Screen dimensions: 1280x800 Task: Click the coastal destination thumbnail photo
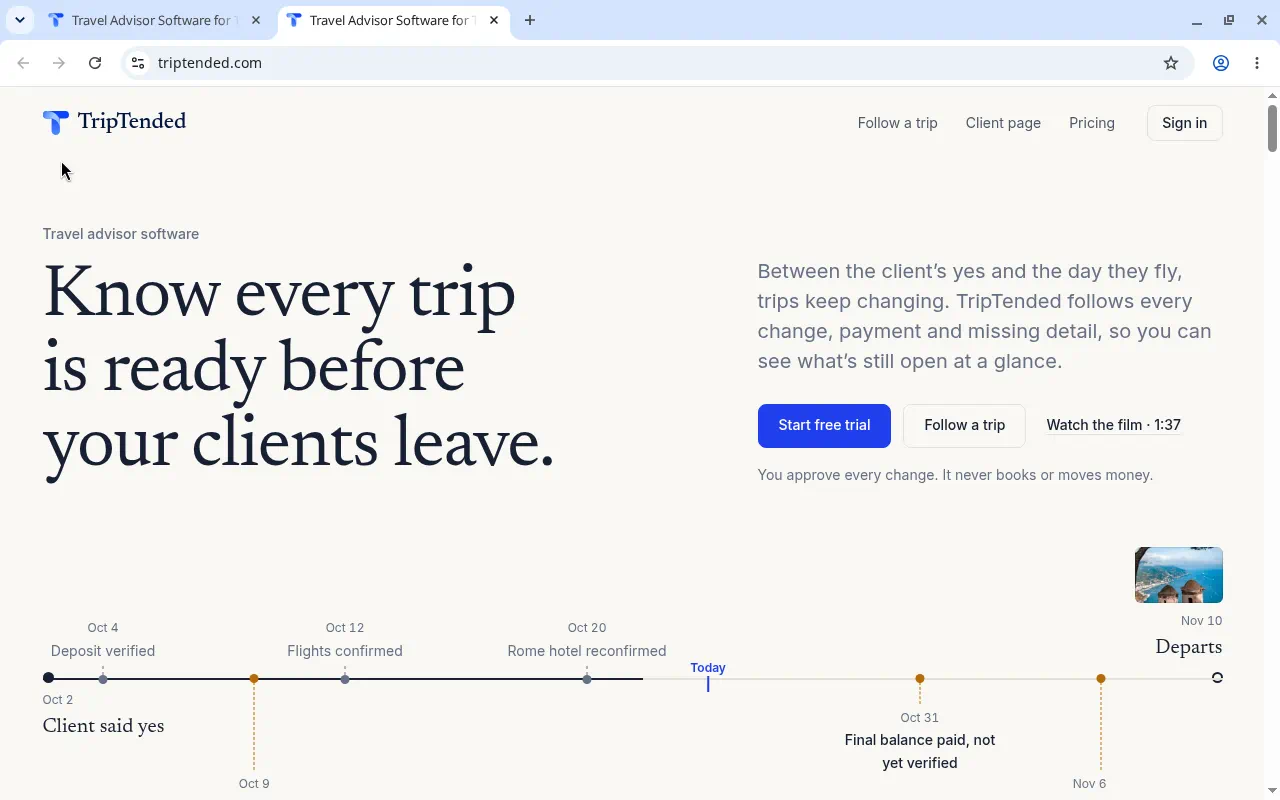[x=1178, y=575]
